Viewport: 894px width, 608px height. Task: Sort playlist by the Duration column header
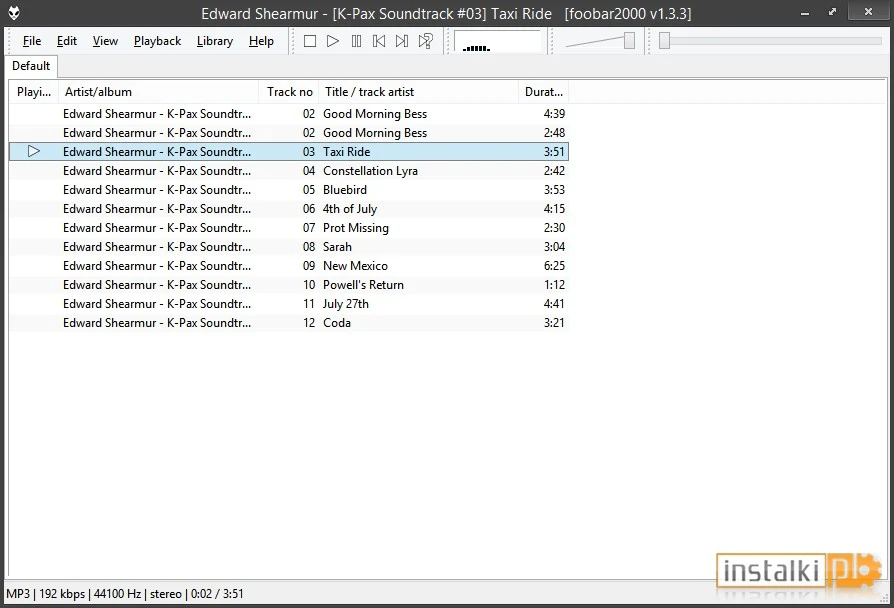click(542, 91)
